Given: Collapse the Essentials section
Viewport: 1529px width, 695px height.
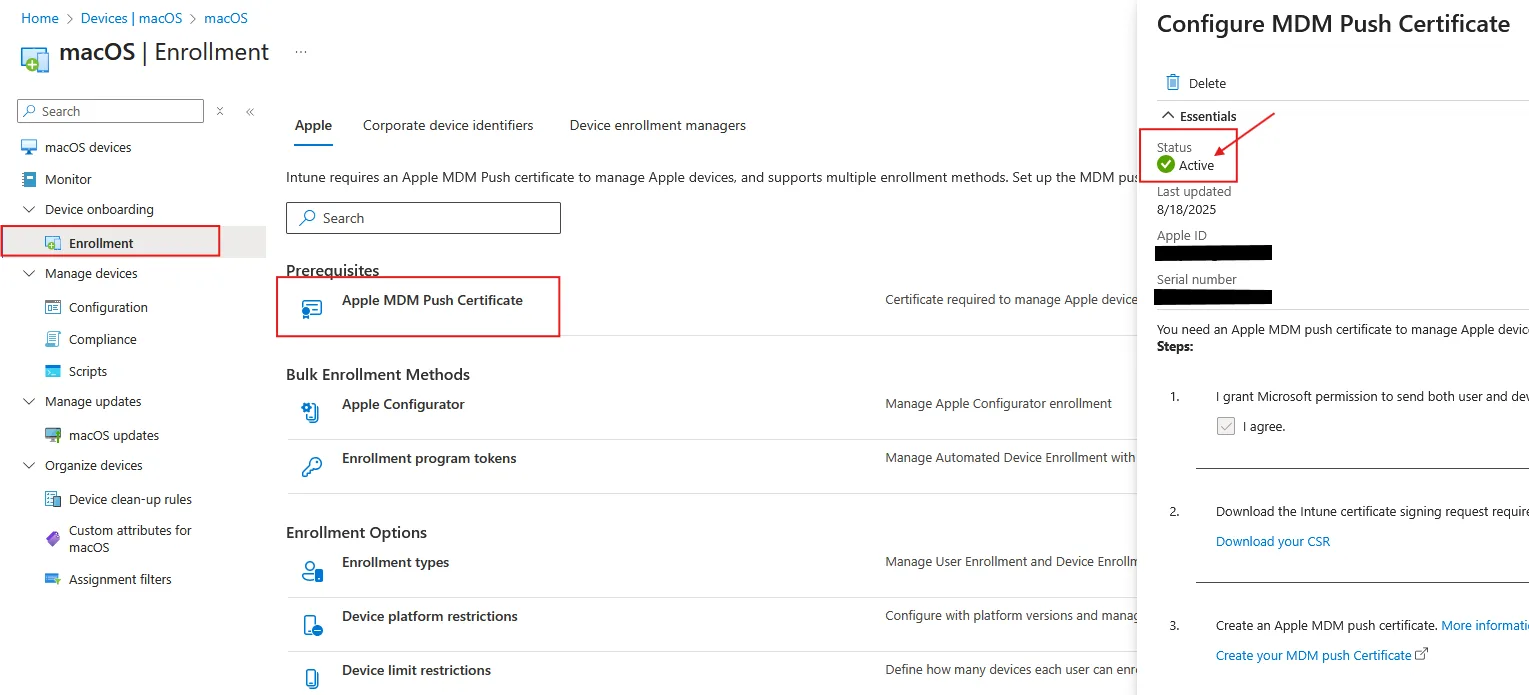Looking at the screenshot, I should pos(1167,116).
